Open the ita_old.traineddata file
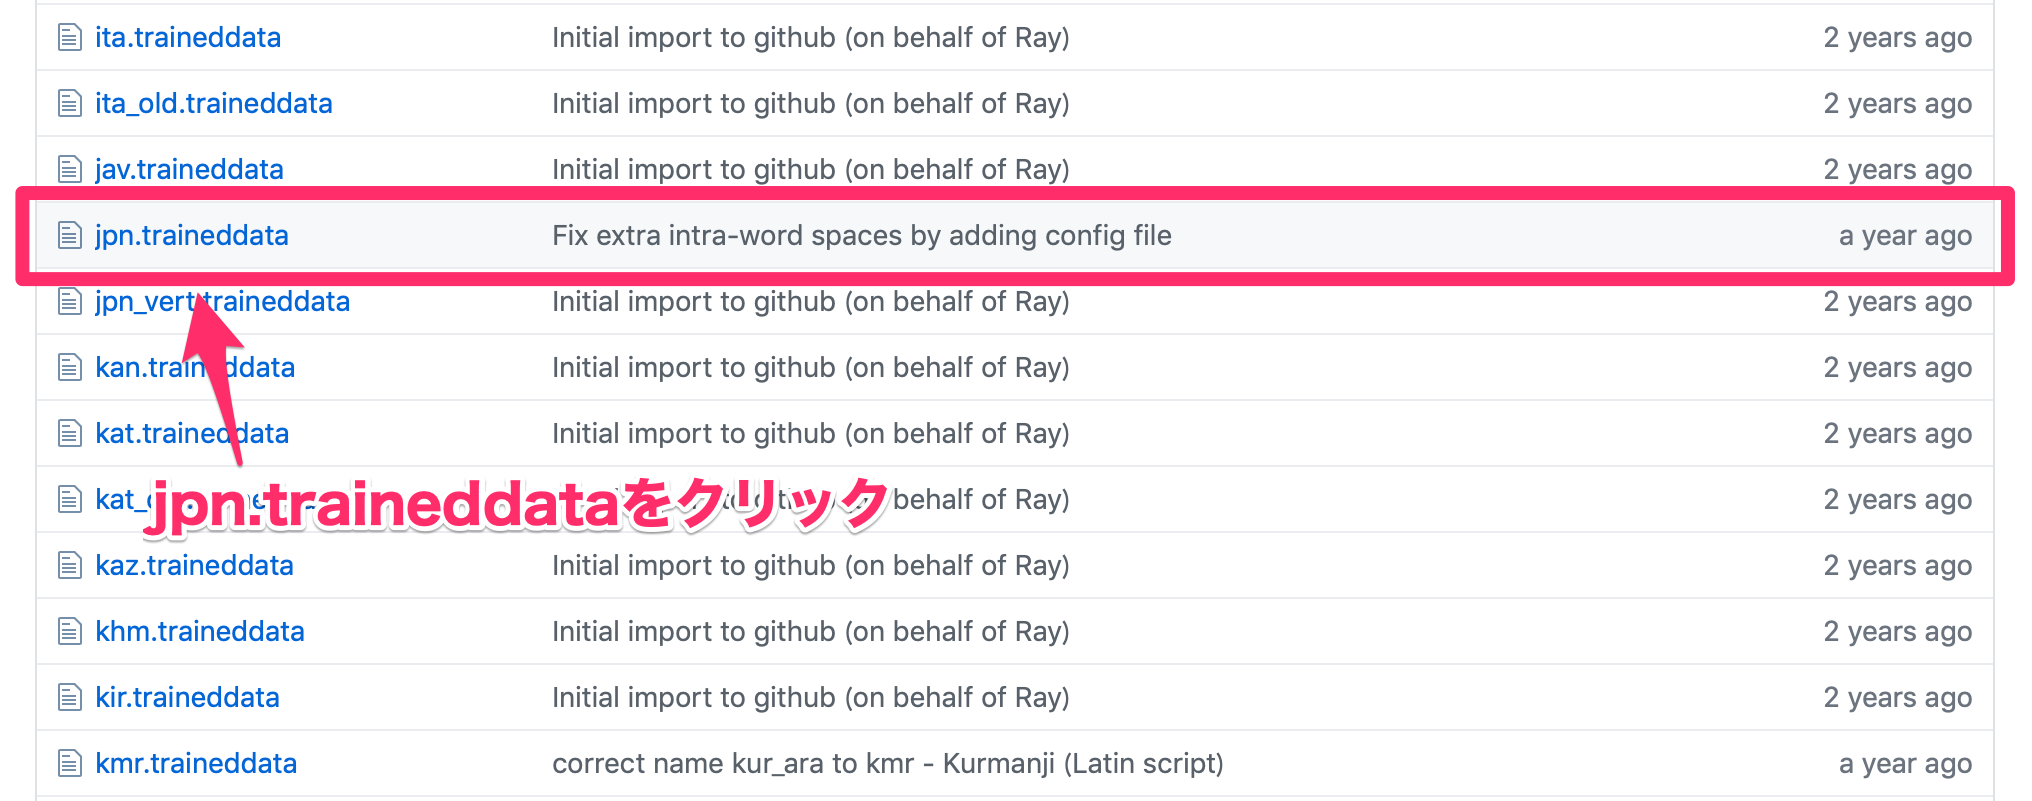This screenshot has width=2032, height=801. 214,104
